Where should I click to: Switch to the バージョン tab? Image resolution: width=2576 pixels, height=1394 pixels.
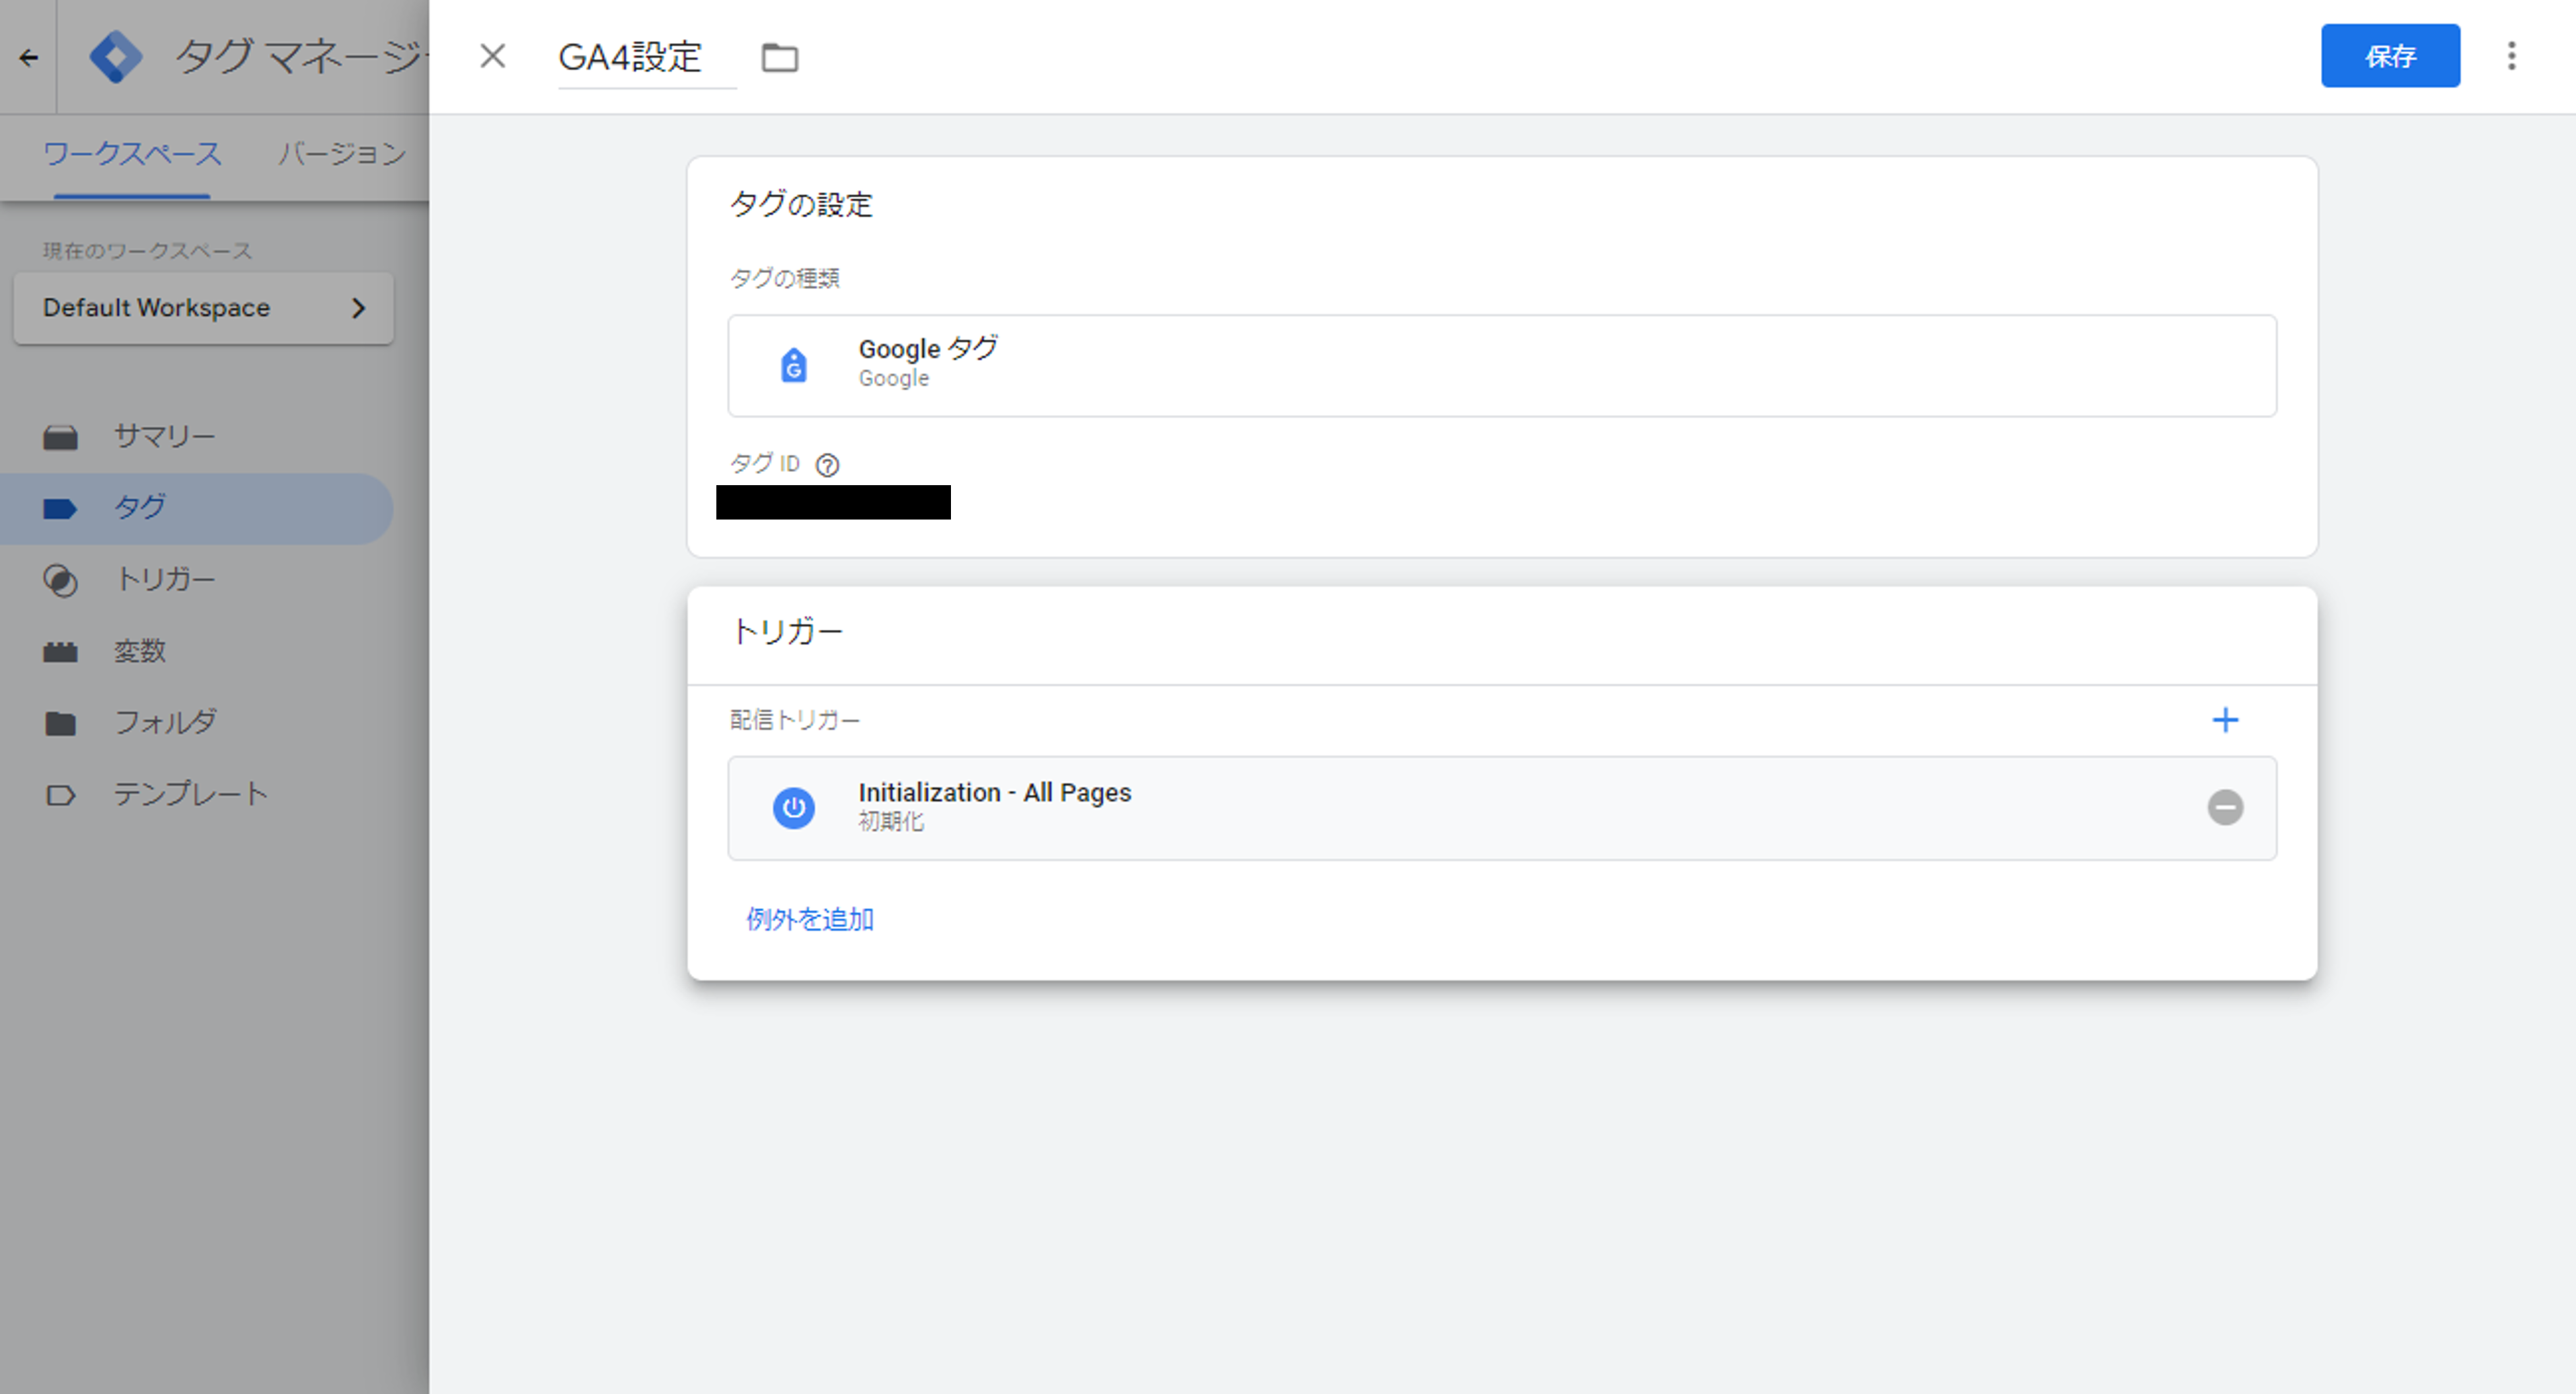[x=342, y=154]
